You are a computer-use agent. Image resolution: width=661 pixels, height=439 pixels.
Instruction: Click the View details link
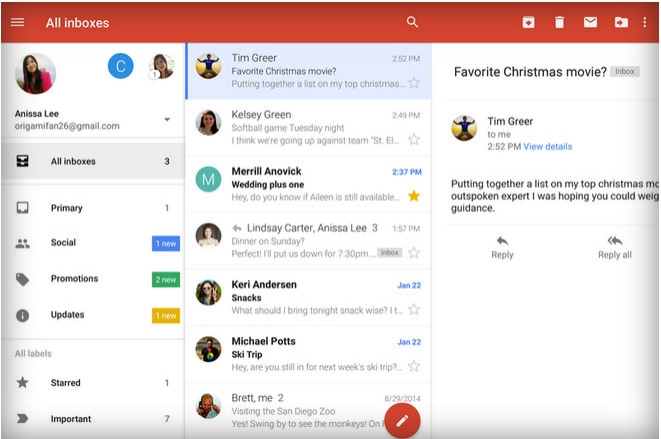548,147
